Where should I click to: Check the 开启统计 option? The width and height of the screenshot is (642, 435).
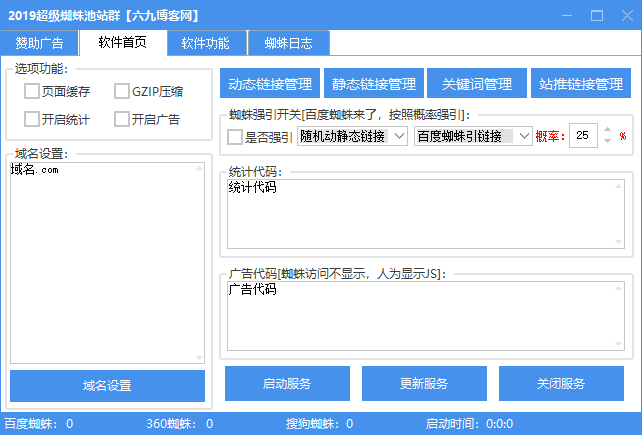point(32,119)
